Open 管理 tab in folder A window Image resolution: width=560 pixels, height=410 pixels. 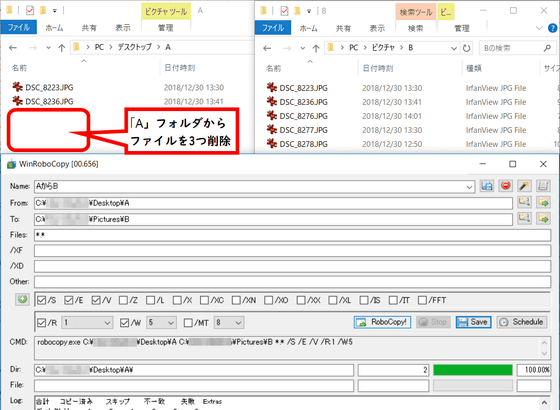click(x=166, y=28)
